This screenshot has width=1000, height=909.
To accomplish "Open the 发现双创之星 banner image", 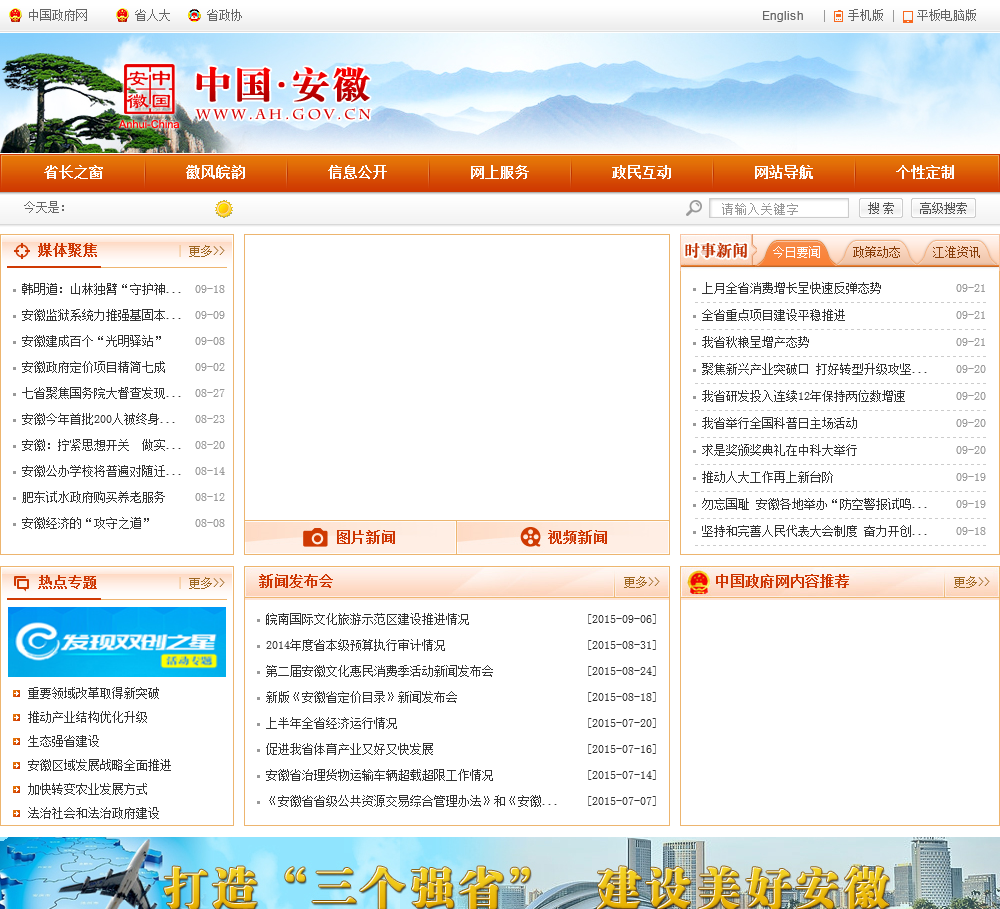I will pyautogui.click(x=117, y=642).
